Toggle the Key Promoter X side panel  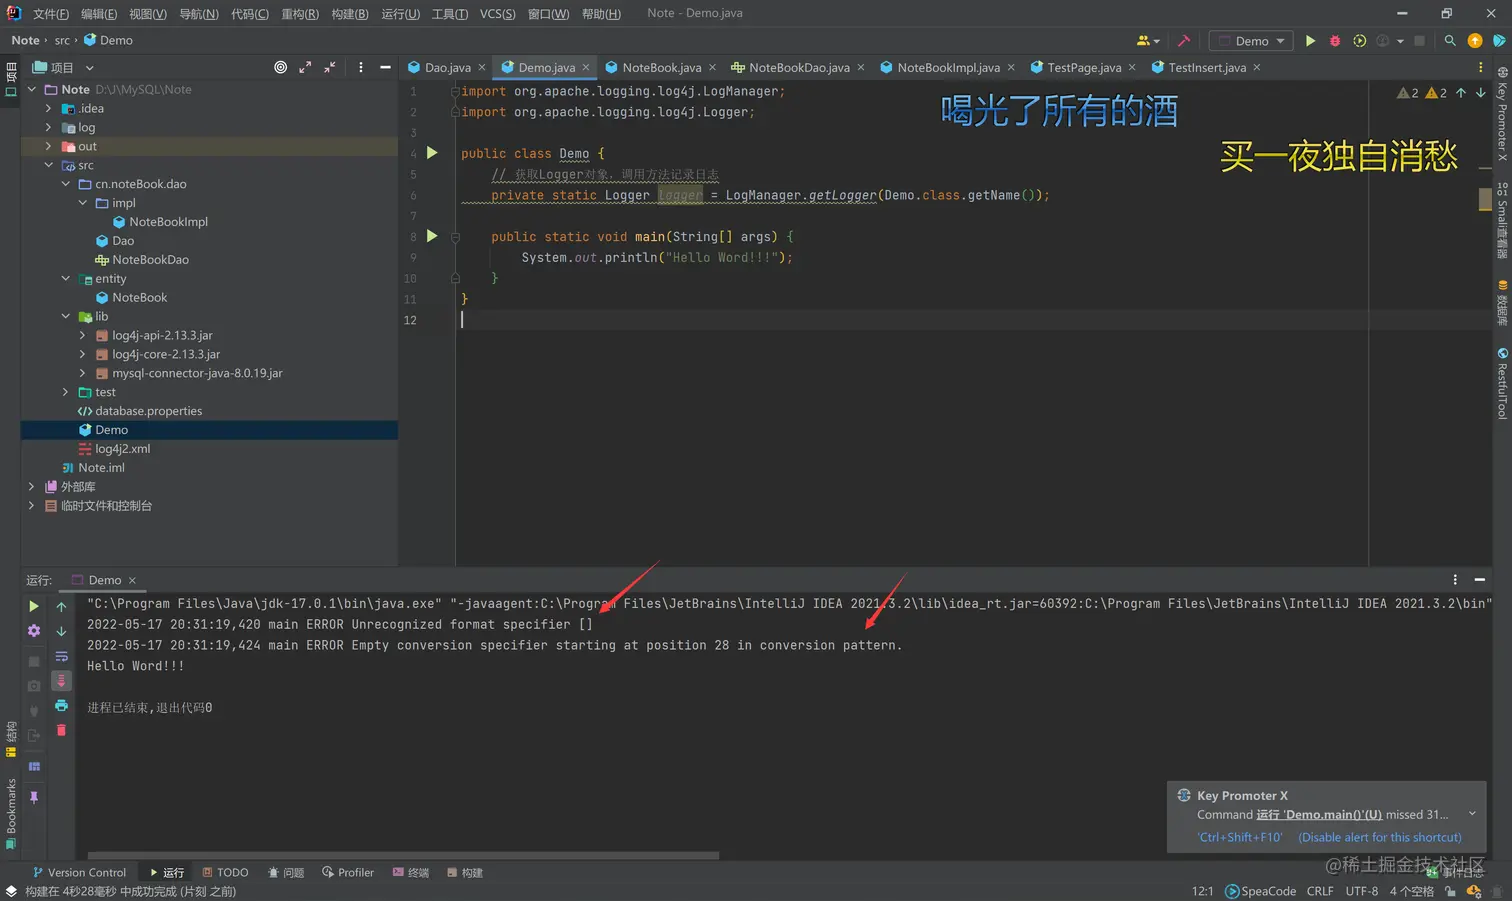pos(1502,114)
